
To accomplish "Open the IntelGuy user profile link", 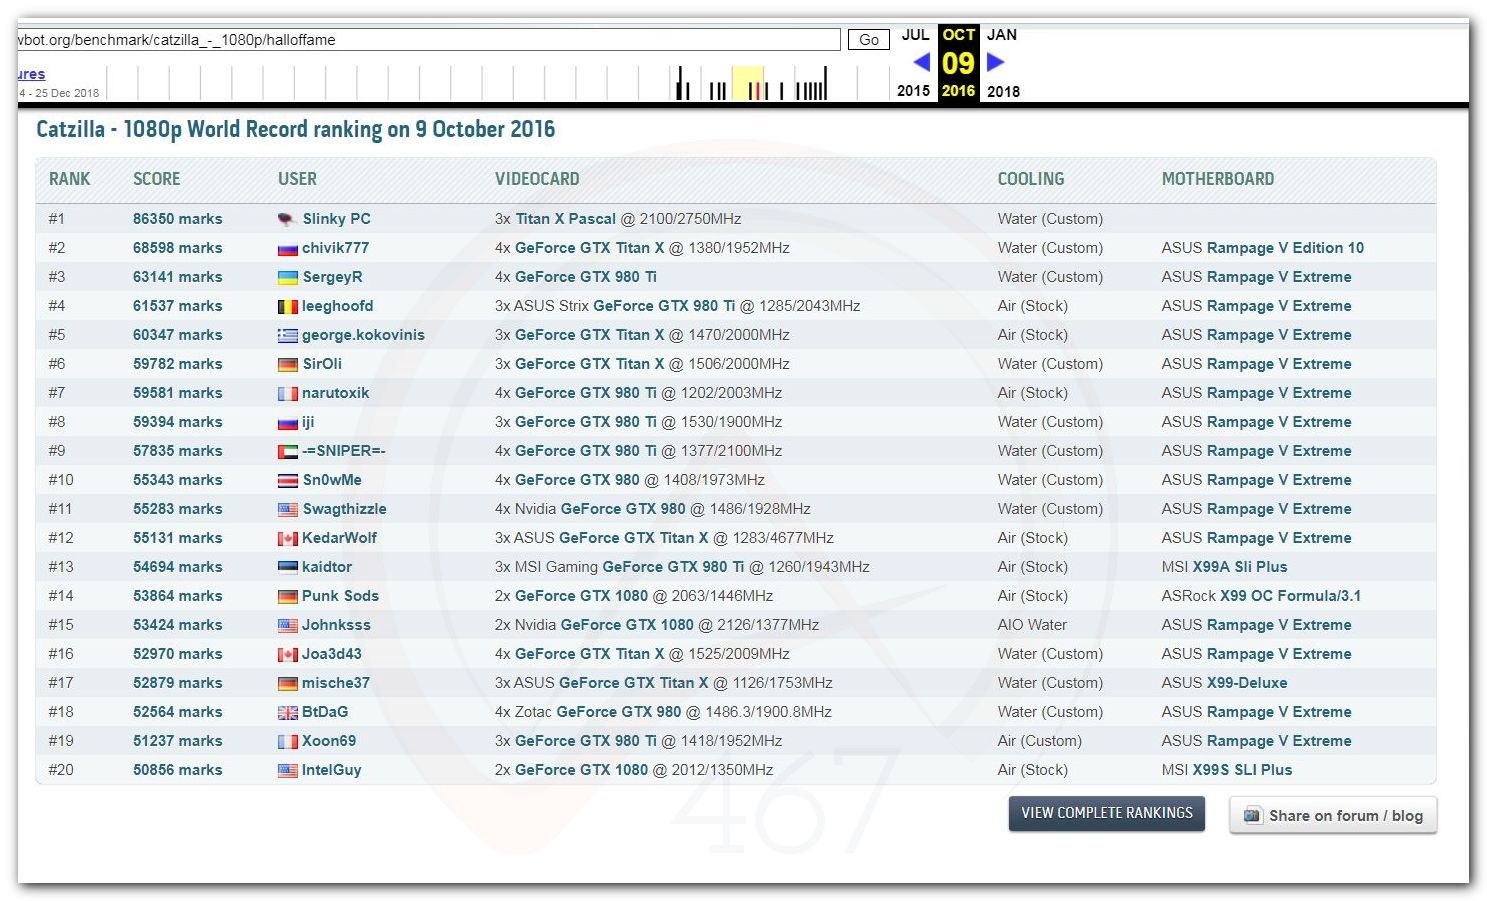I will tap(332, 770).
